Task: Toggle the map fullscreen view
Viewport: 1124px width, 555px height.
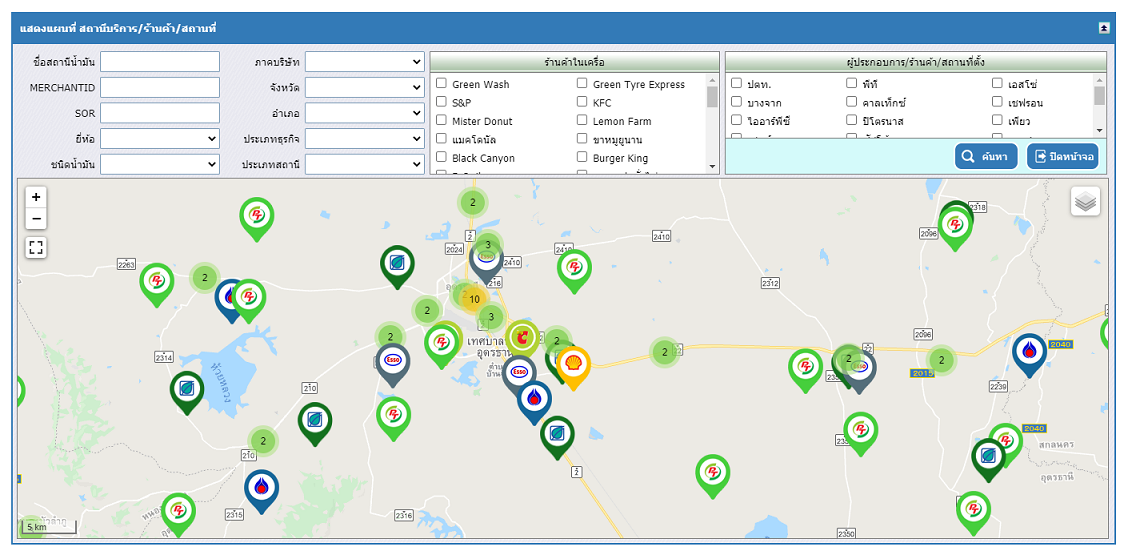Action: tap(36, 248)
